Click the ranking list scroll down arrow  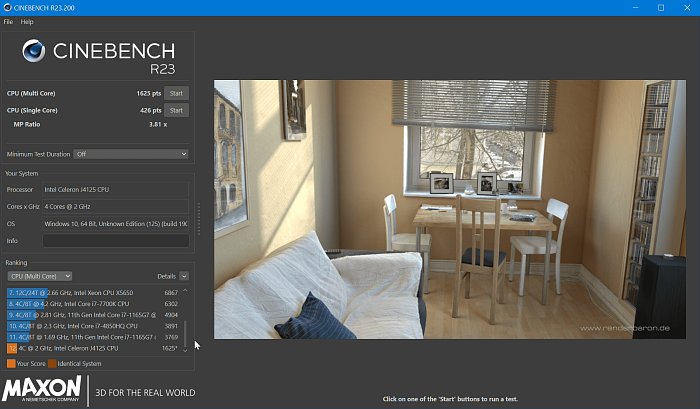(x=185, y=351)
